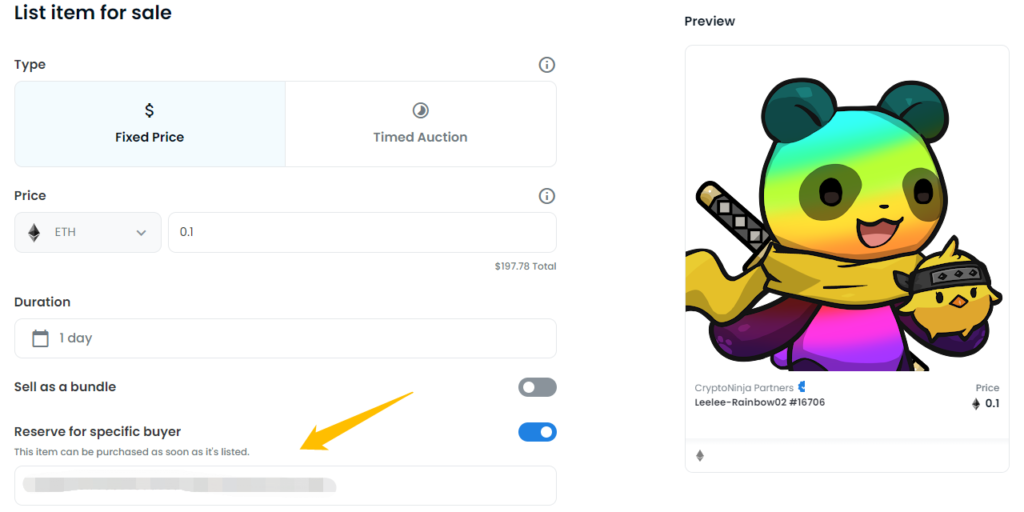
Task: Click the ETH icon next to preview price
Action: pyautogui.click(x=976, y=404)
